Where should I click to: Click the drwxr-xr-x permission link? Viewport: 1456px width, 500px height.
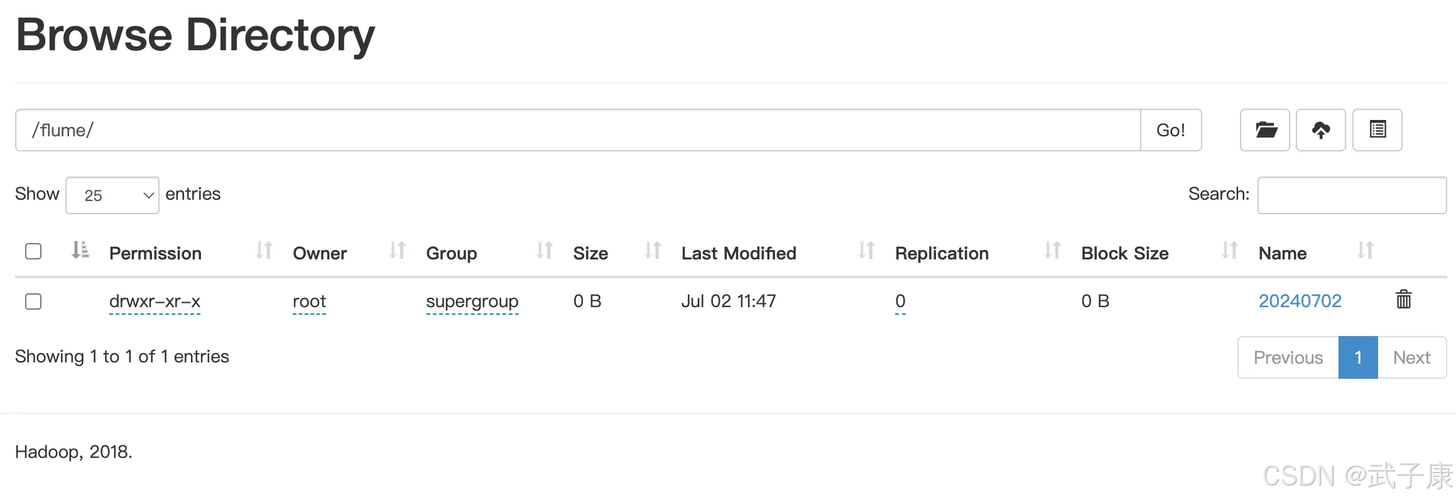[155, 301]
